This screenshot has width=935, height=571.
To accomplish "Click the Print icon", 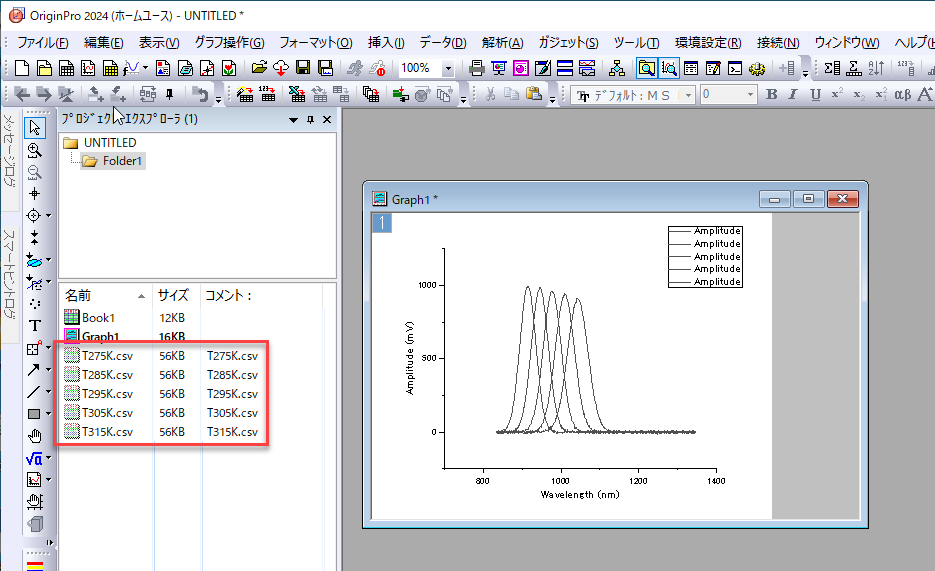I will click(x=476, y=69).
